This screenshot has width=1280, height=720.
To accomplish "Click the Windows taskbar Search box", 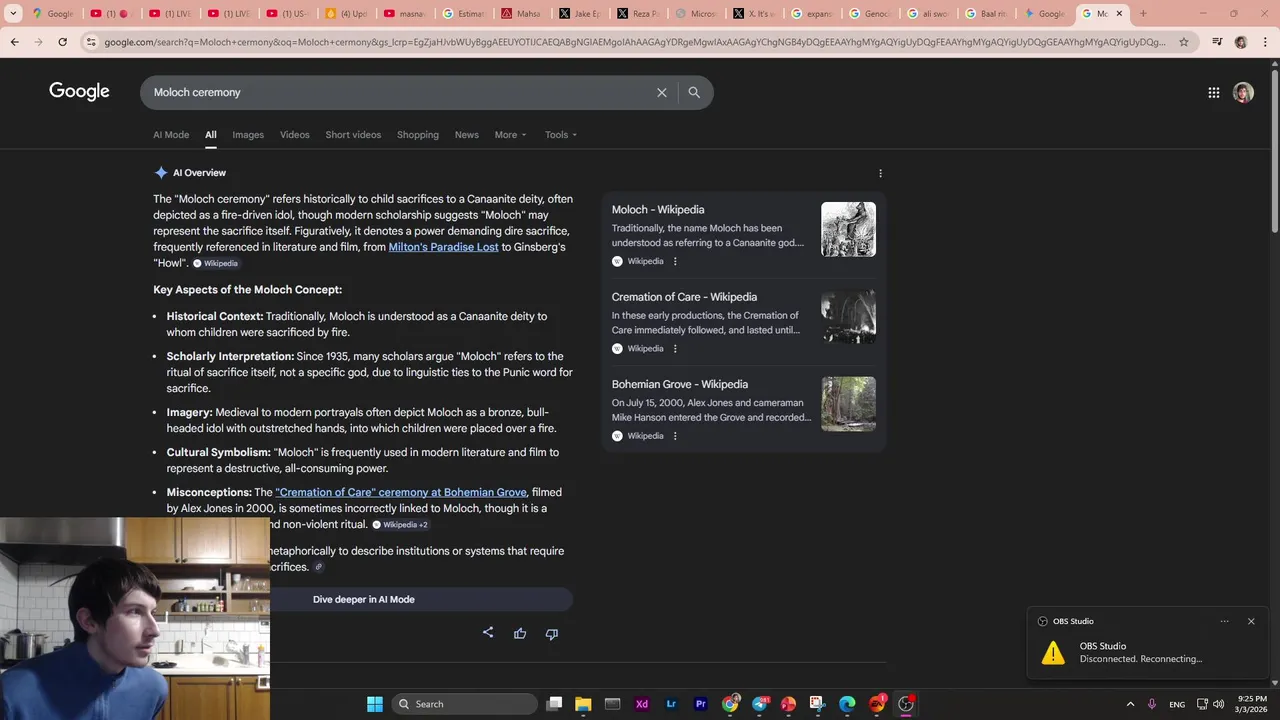I will [464, 704].
